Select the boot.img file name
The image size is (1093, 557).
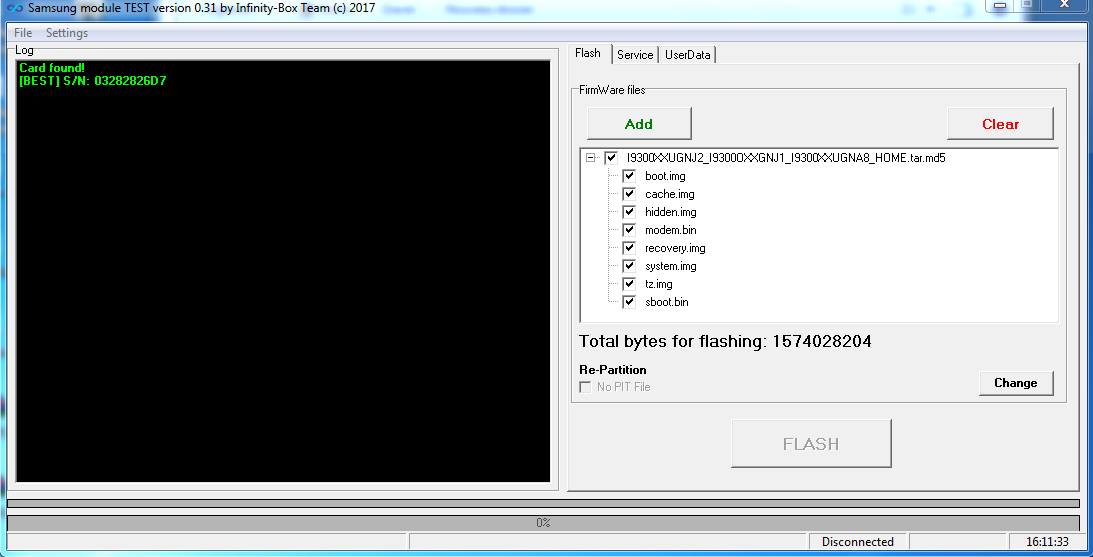(x=665, y=176)
